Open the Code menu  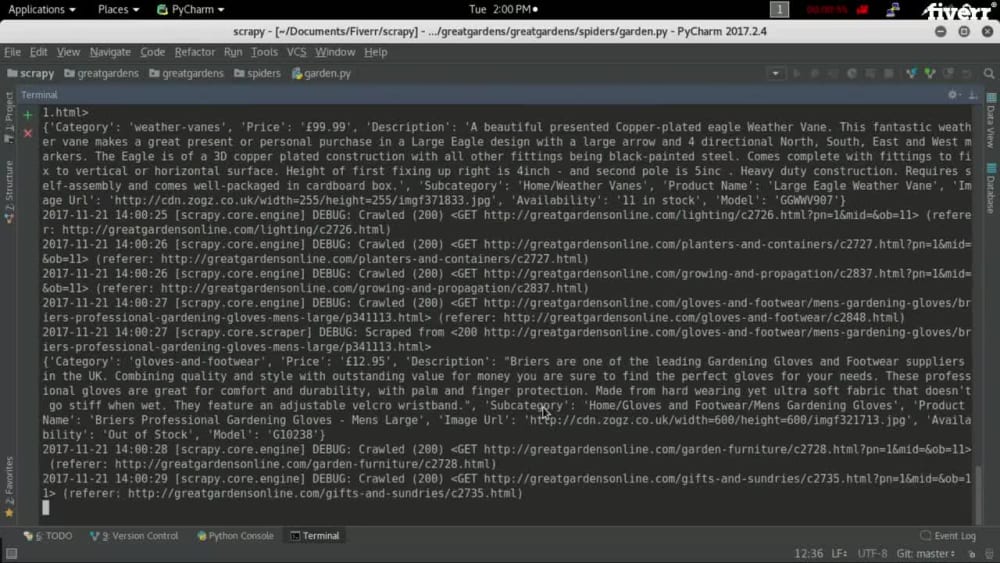pos(152,52)
